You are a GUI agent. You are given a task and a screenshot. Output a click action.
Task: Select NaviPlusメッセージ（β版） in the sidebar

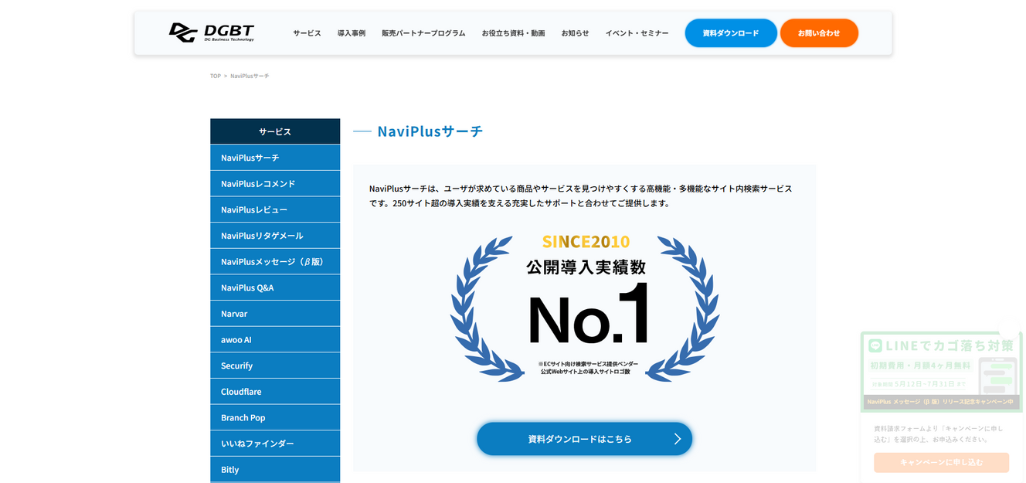tap(275, 261)
